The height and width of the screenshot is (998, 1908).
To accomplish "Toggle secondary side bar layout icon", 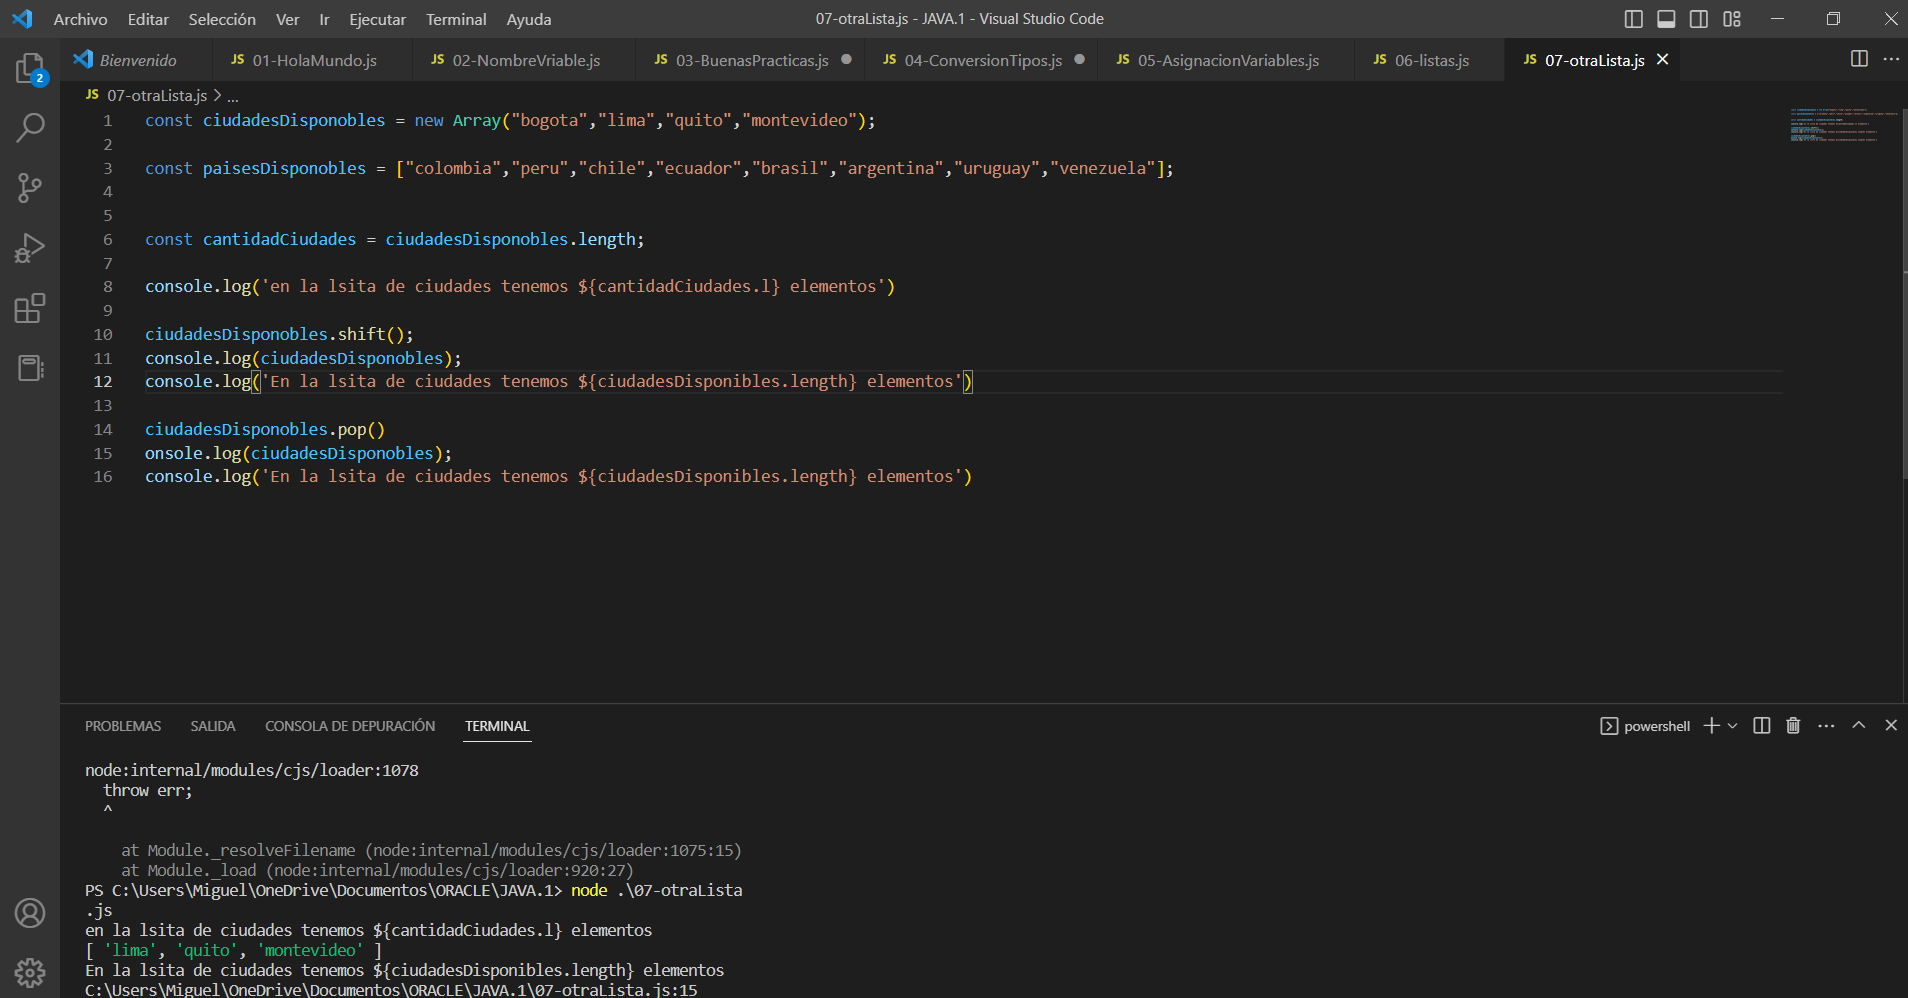I will click(1699, 19).
